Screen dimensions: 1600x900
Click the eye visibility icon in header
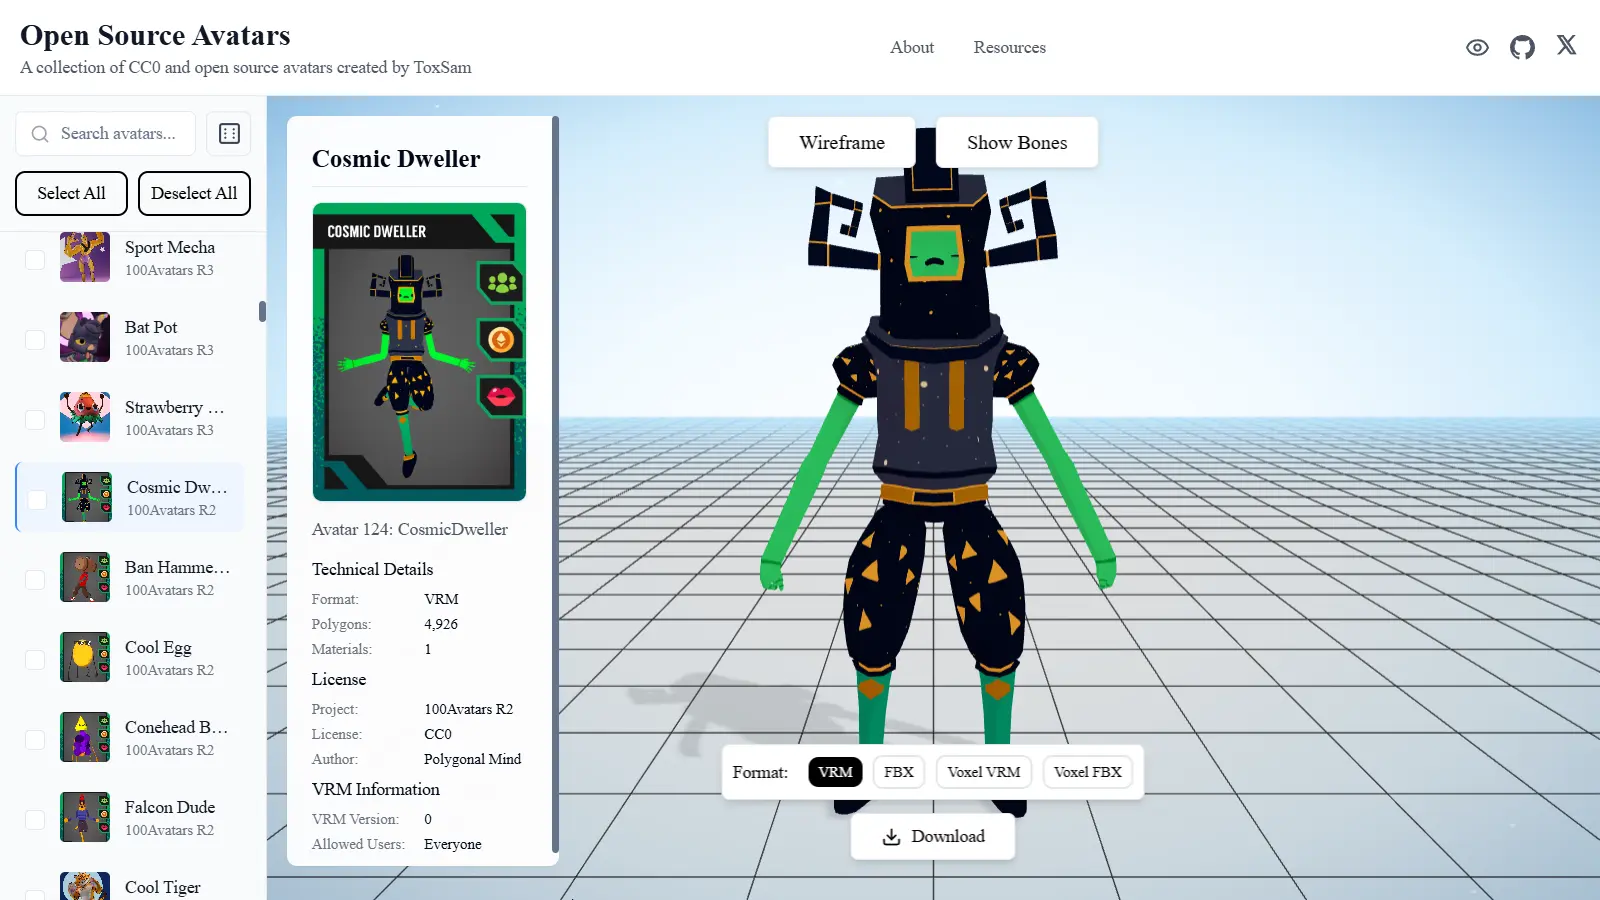click(1477, 47)
